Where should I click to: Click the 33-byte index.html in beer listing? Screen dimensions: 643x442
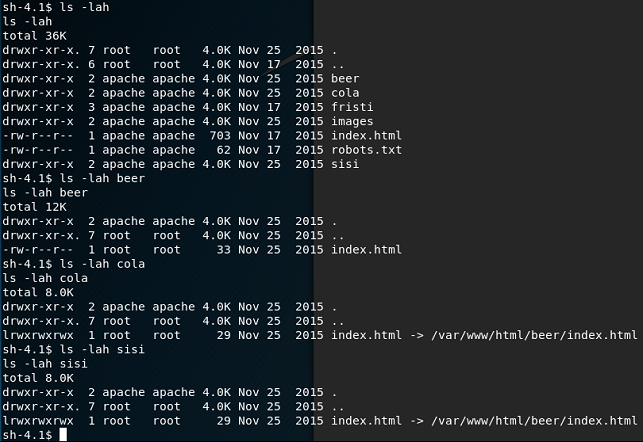click(366, 249)
